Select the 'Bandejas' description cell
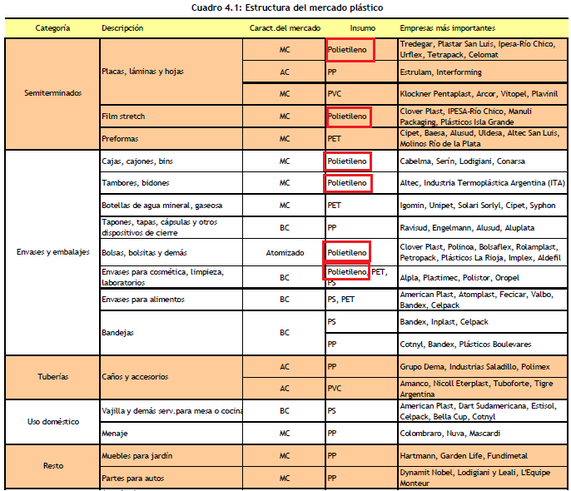571x491 pixels. tap(171, 333)
